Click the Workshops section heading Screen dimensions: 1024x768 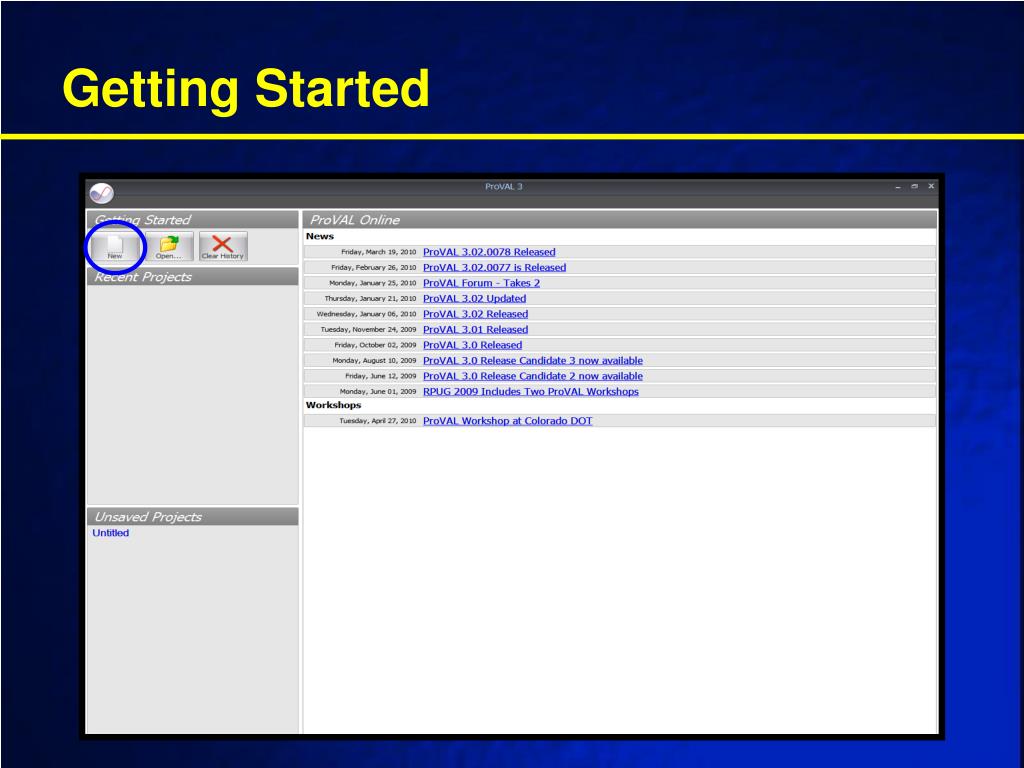(x=334, y=405)
